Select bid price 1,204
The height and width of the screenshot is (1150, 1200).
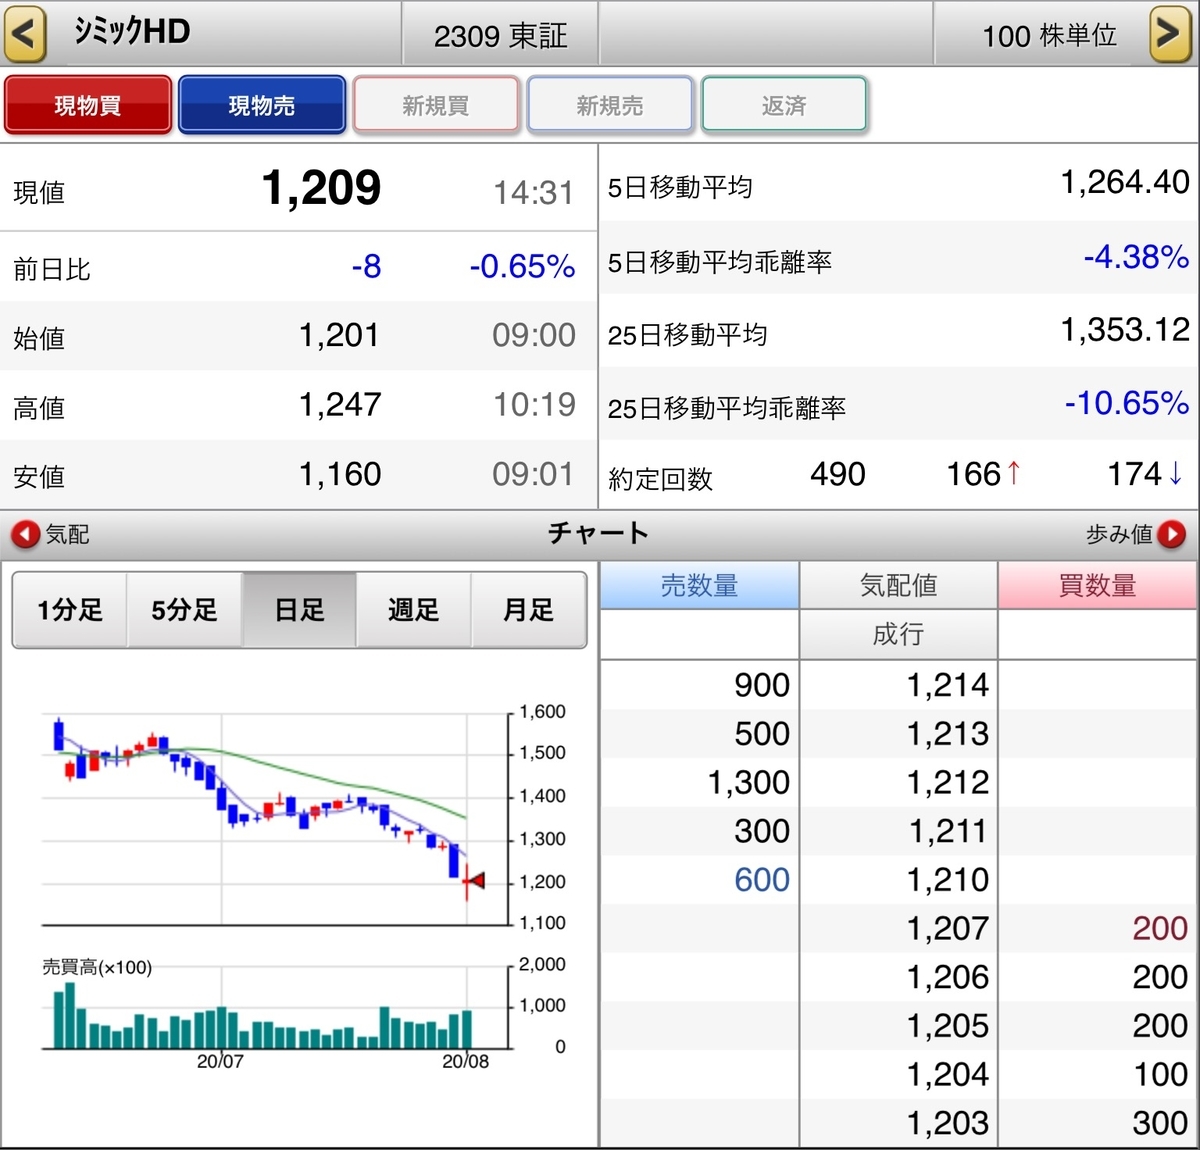947,1074
